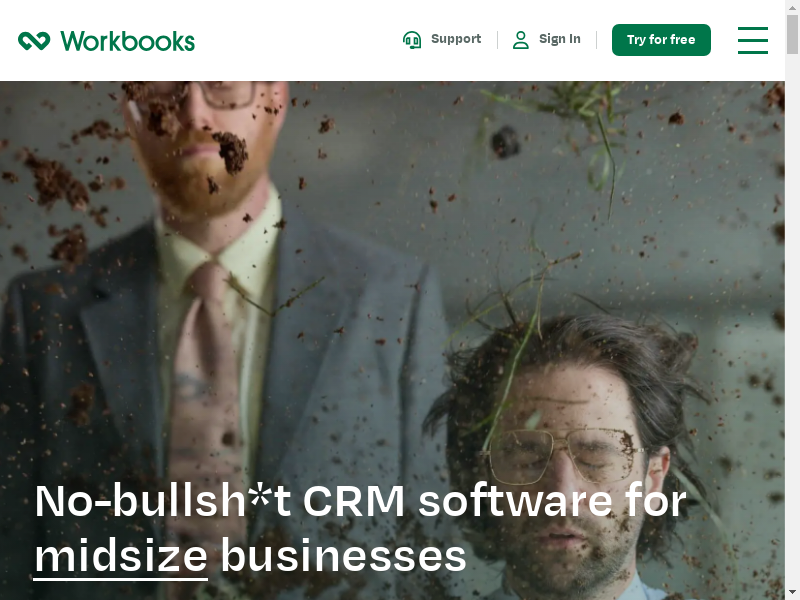The height and width of the screenshot is (600, 800).
Task: Open the hamburger navigation menu
Action: click(x=753, y=40)
